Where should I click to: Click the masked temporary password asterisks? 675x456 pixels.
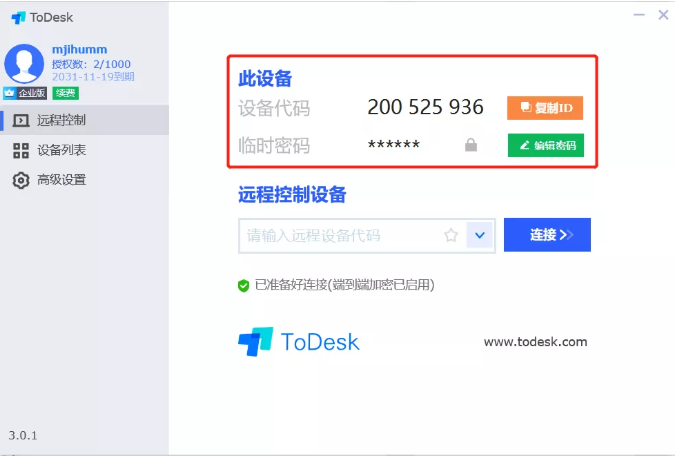click(x=394, y=146)
